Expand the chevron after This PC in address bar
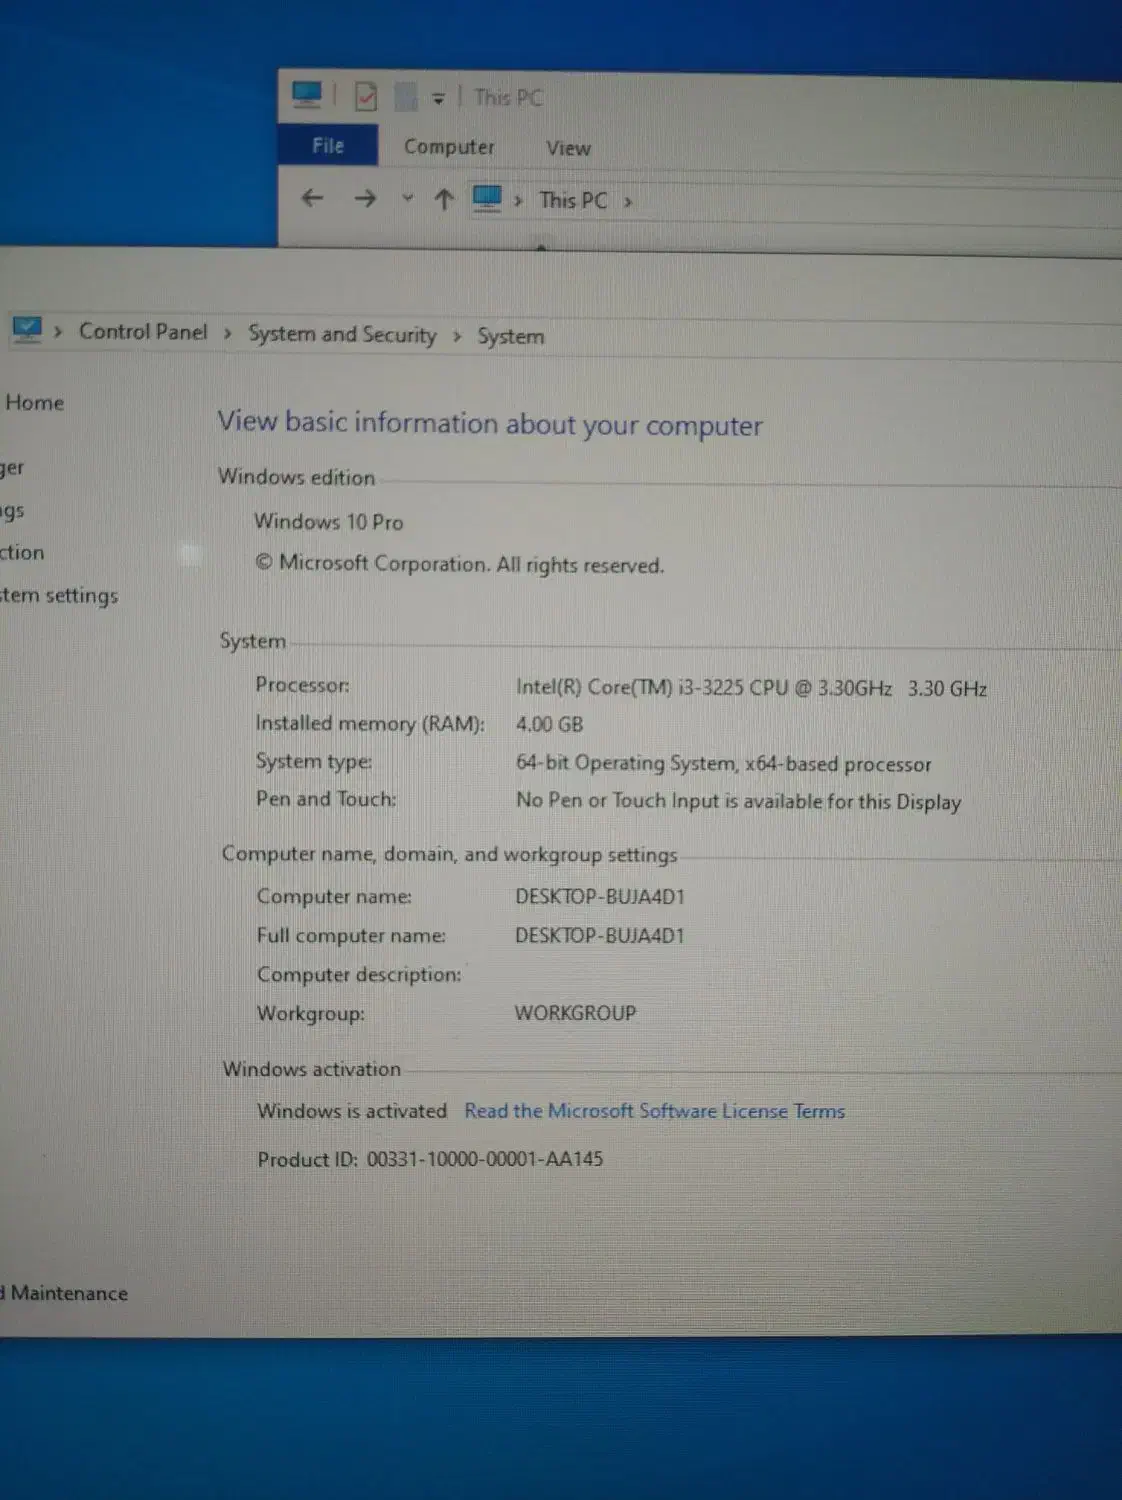The width and height of the screenshot is (1122, 1500). pyautogui.click(x=628, y=202)
